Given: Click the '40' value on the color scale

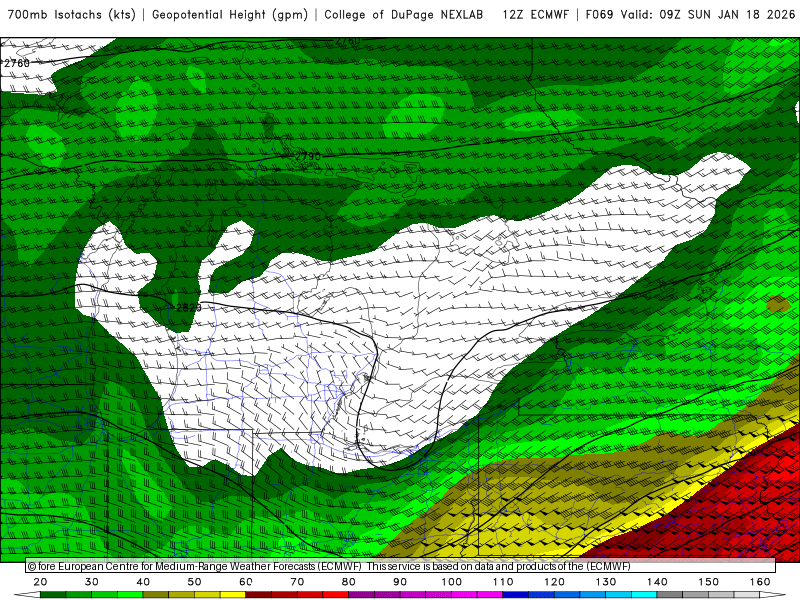Looking at the screenshot, I should [143, 582].
